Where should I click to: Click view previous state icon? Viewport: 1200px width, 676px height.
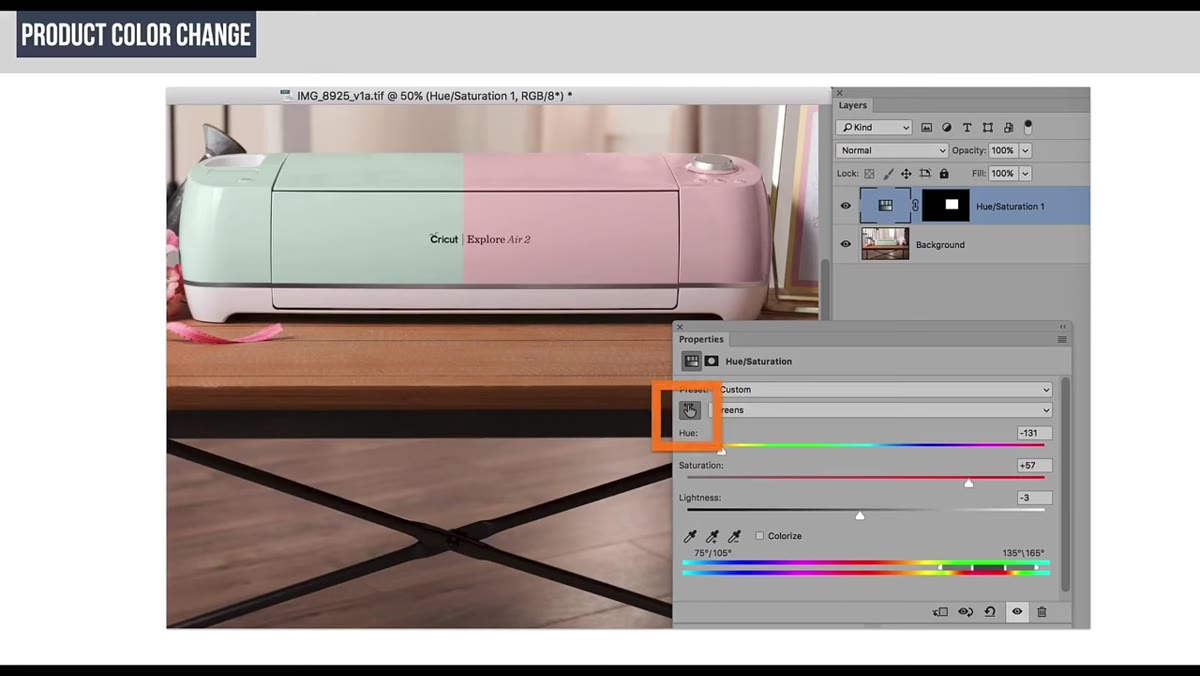pyautogui.click(x=966, y=612)
